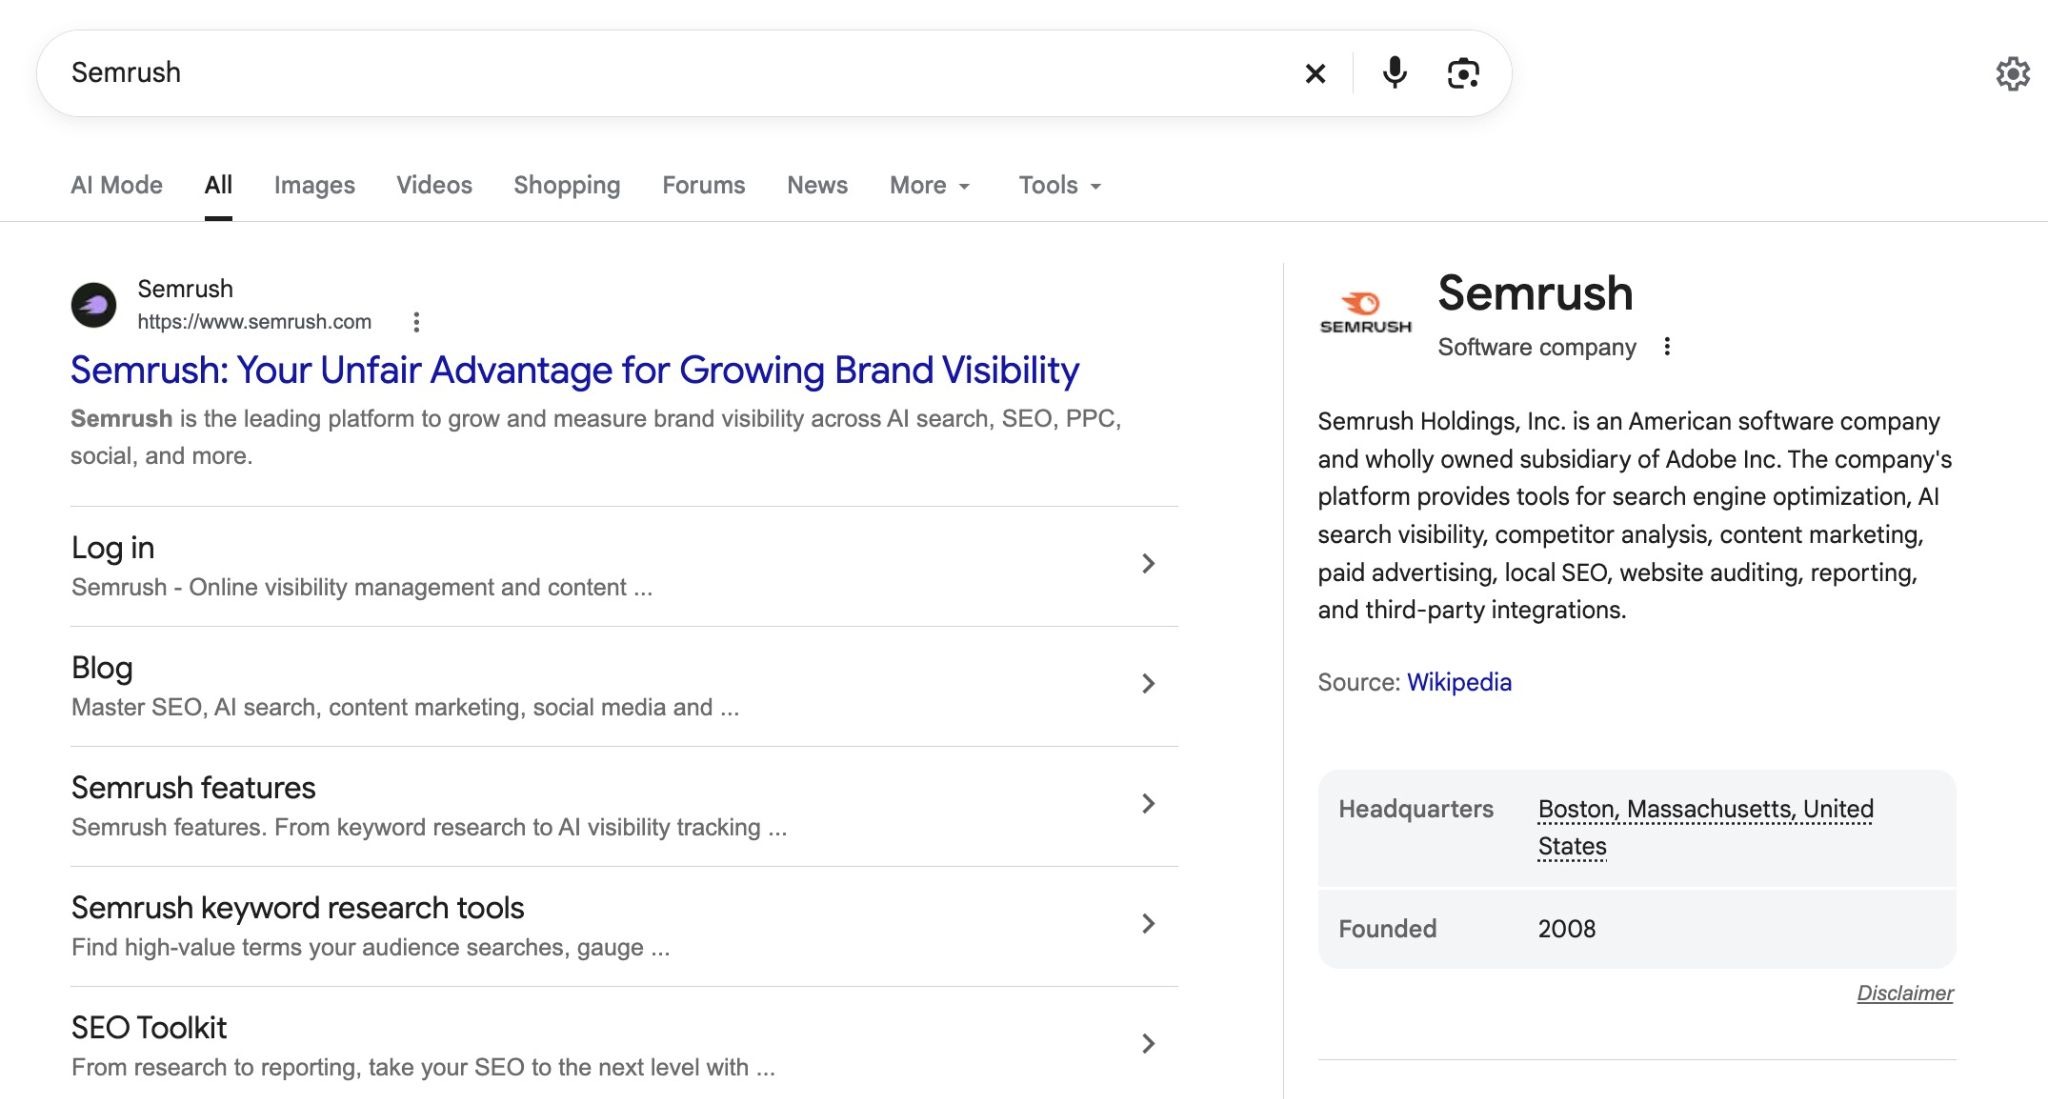Clear the search box with X icon
Screen dimensions: 2048x1099
pos(1315,73)
